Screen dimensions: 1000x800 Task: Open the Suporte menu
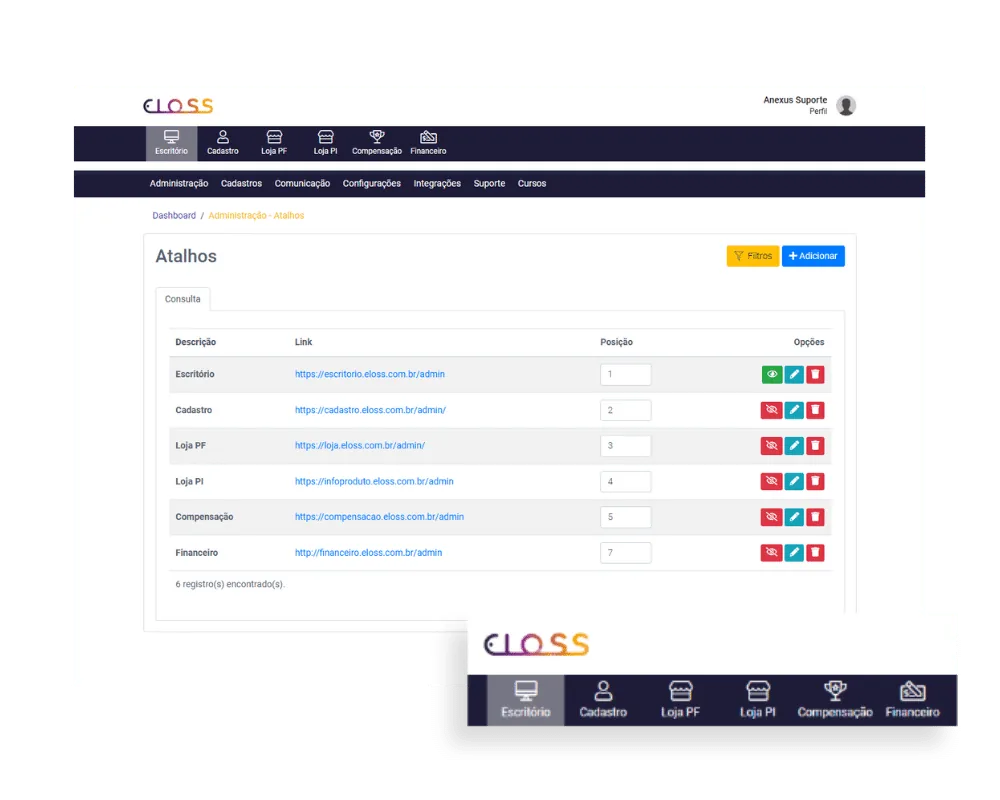pos(489,184)
